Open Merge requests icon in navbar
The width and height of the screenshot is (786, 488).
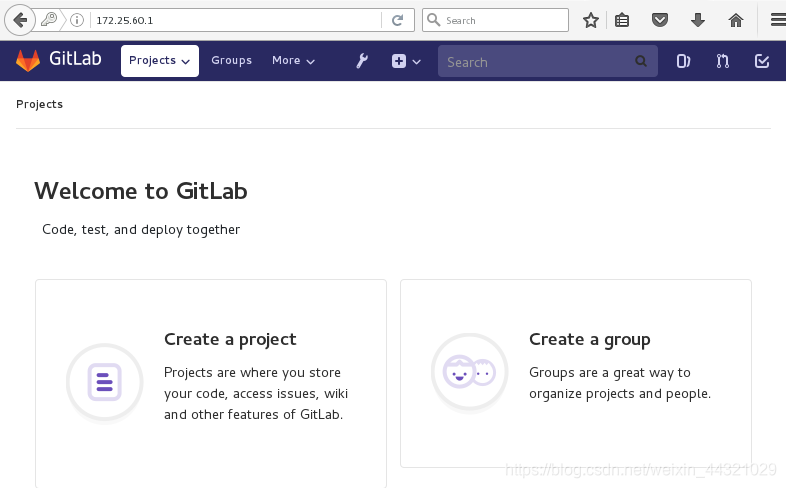coord(722,61)
